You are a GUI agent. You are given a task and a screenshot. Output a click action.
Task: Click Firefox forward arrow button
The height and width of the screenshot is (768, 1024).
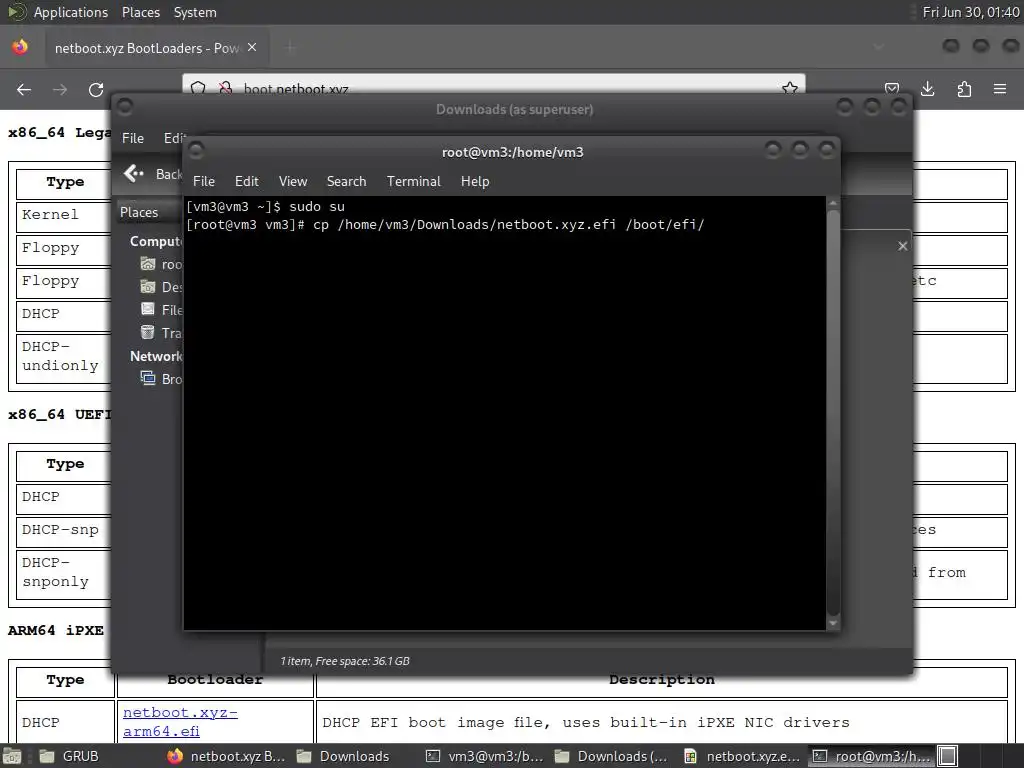tap(59, 89)
